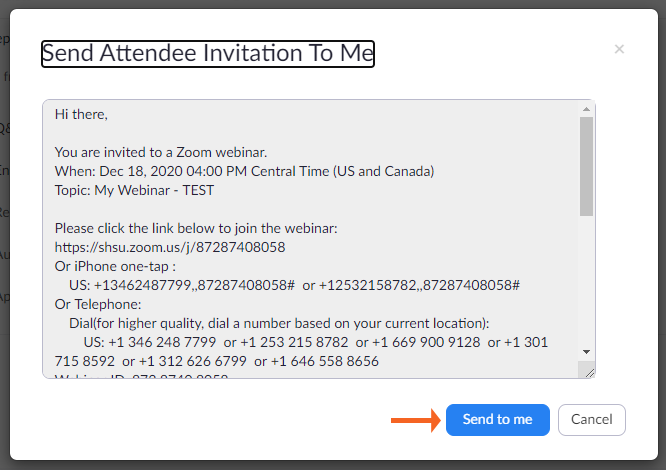Close the invitation dialog with the X

[x=619, y=49]
